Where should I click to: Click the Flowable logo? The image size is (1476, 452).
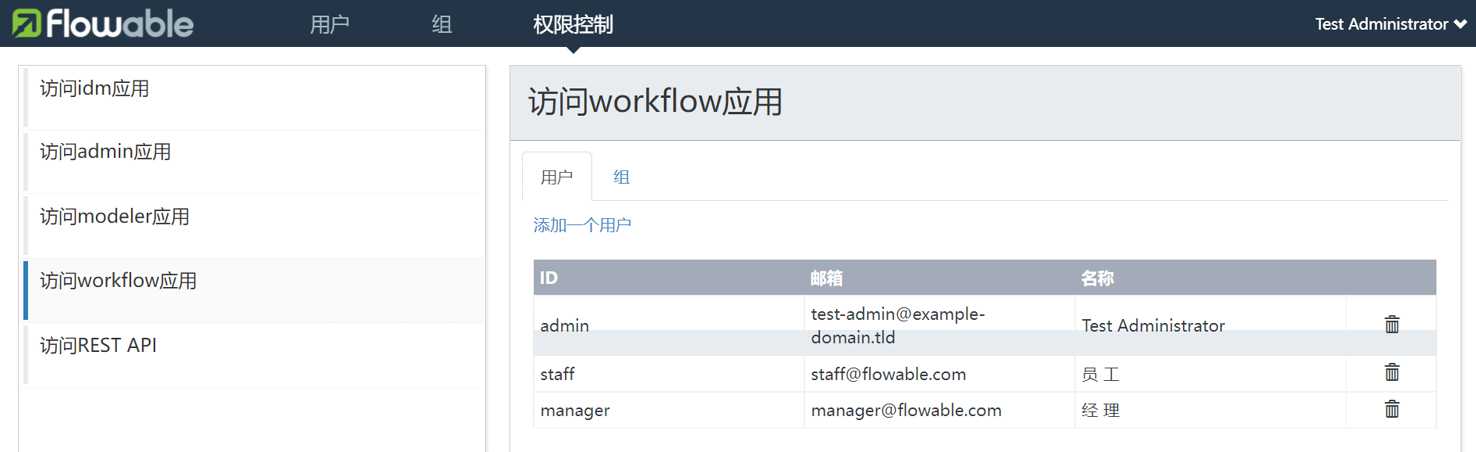point(103,24)
